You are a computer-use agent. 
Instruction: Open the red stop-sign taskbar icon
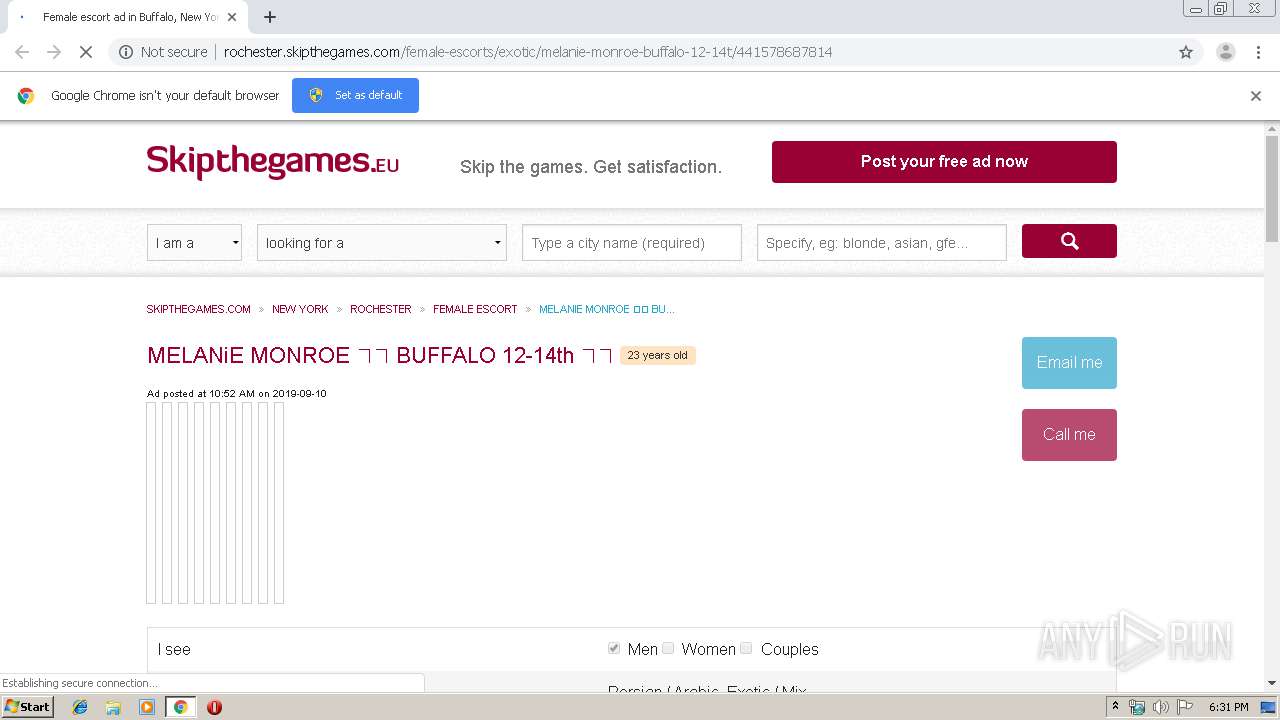214,707
